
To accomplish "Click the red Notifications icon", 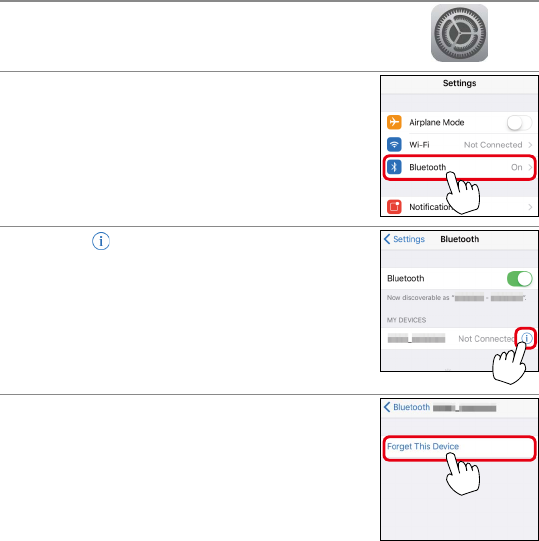I will pyautogui.click(x=394, y=207).
